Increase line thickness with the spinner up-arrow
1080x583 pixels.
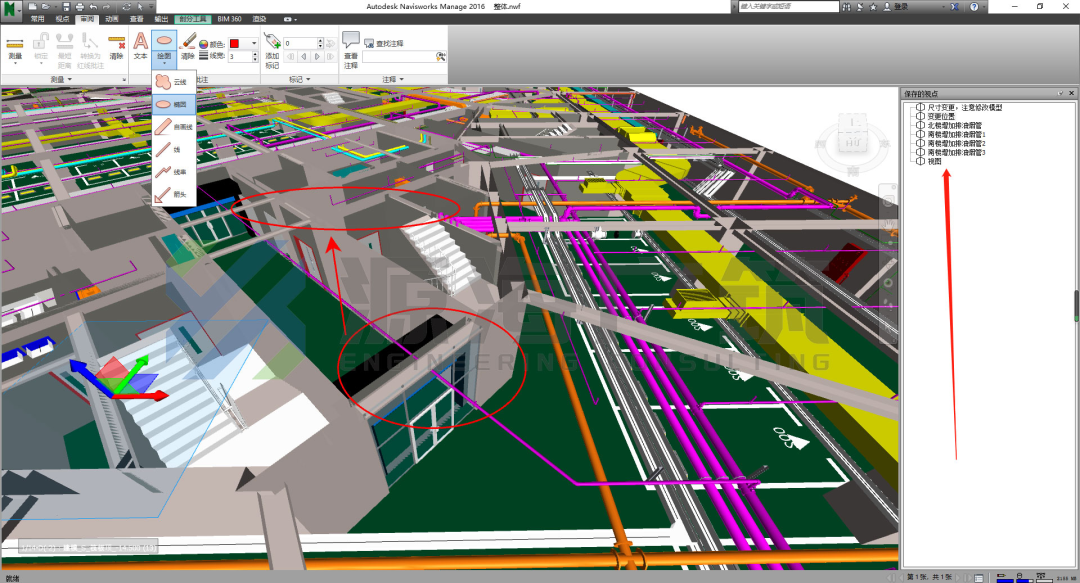(256, 54)
